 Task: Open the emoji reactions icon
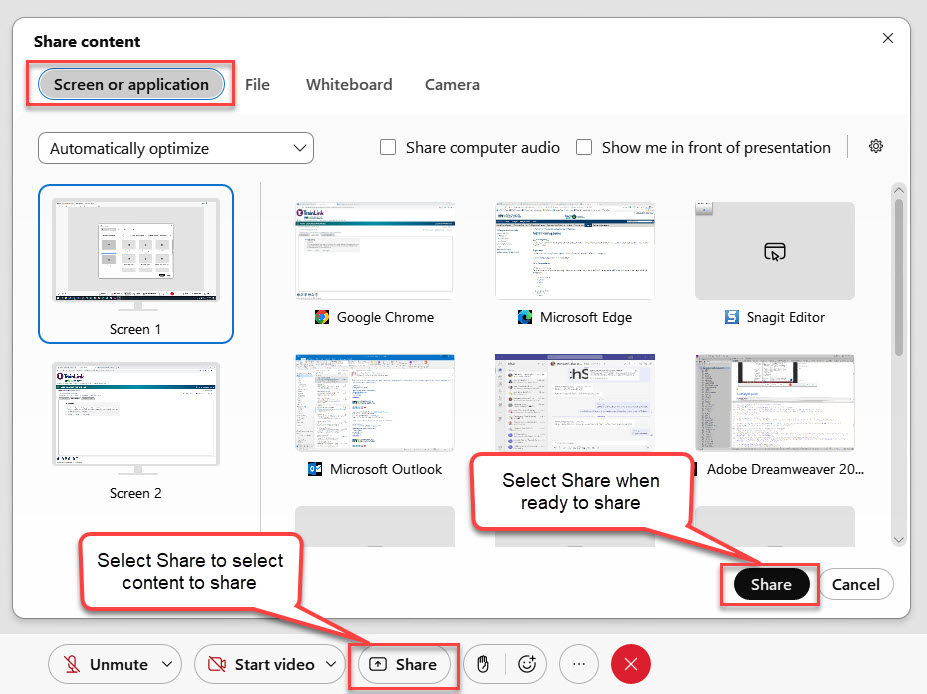528,664
